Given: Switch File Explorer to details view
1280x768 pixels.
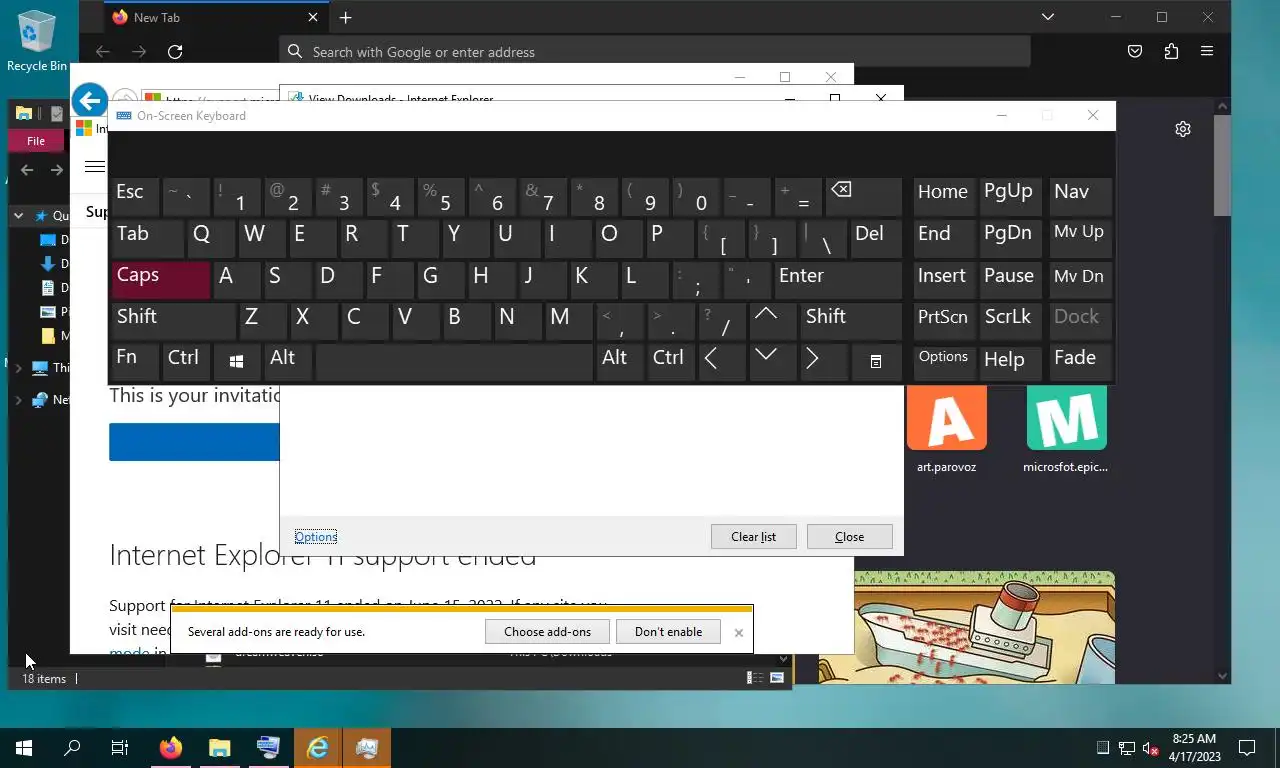Looking at the screenshot, I should (756, 678).
